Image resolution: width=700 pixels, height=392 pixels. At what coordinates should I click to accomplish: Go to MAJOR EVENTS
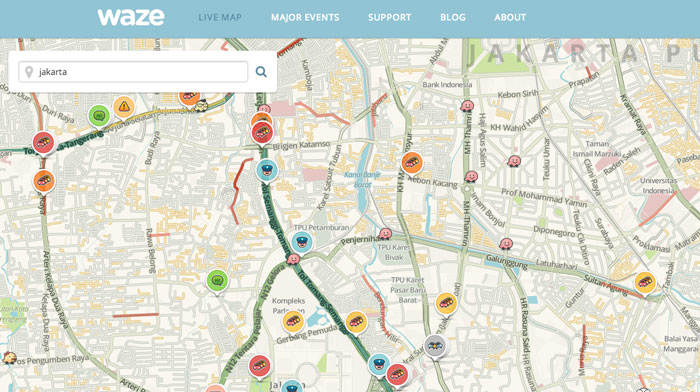click(x=305, y=17)
